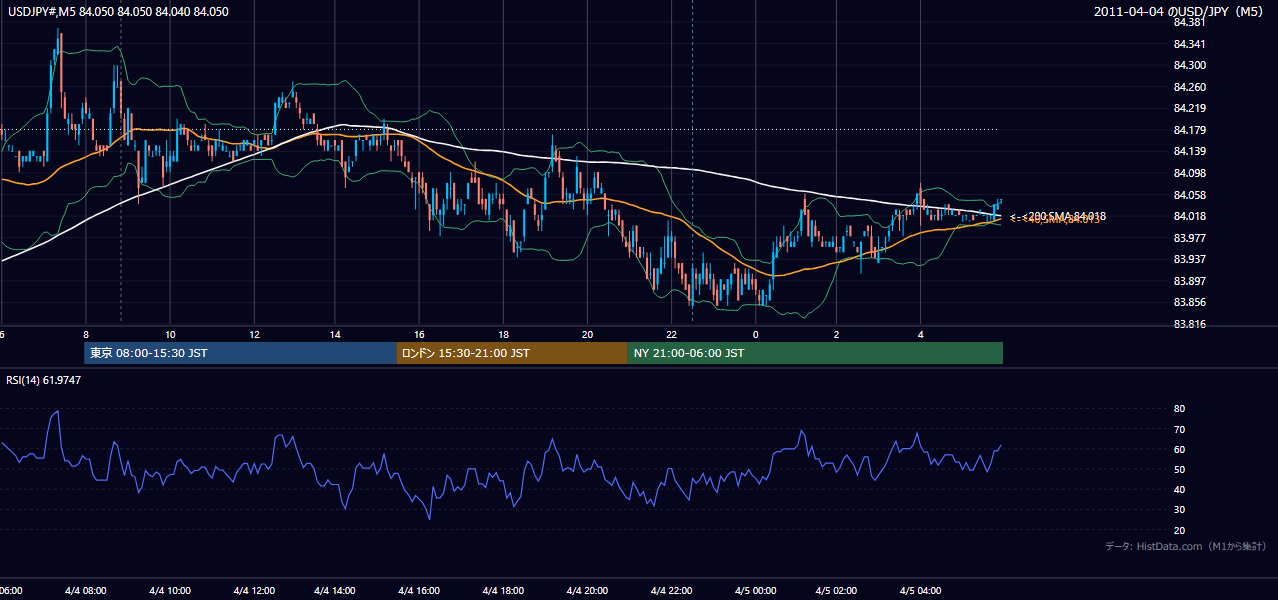Click price axis value 83.816
Screen dimensions: 1278x600
(1188, 324)
